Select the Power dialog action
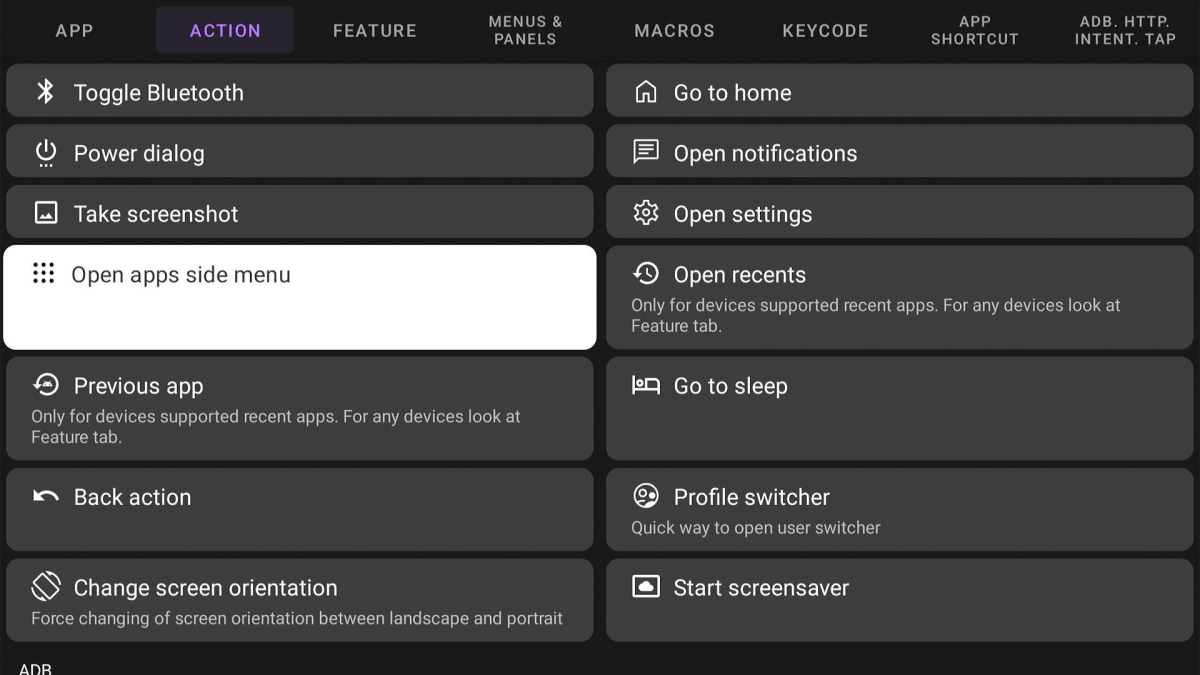Screen dimensions: 1200x675 click(x=300, y=152)
